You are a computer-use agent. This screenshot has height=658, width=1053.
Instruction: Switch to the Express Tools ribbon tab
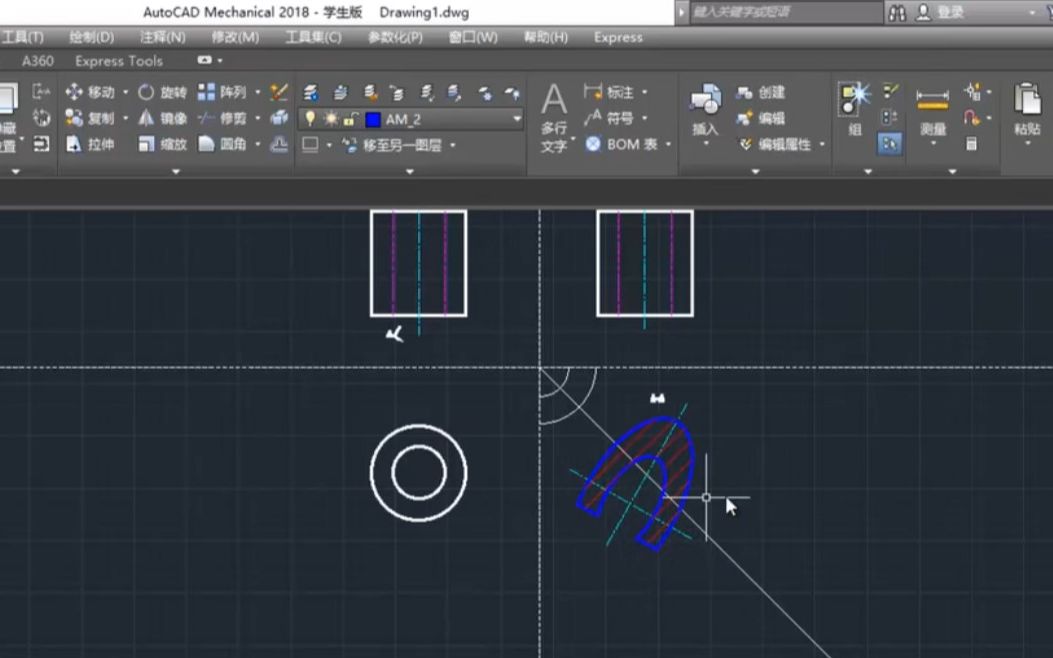tap(118, 61)
